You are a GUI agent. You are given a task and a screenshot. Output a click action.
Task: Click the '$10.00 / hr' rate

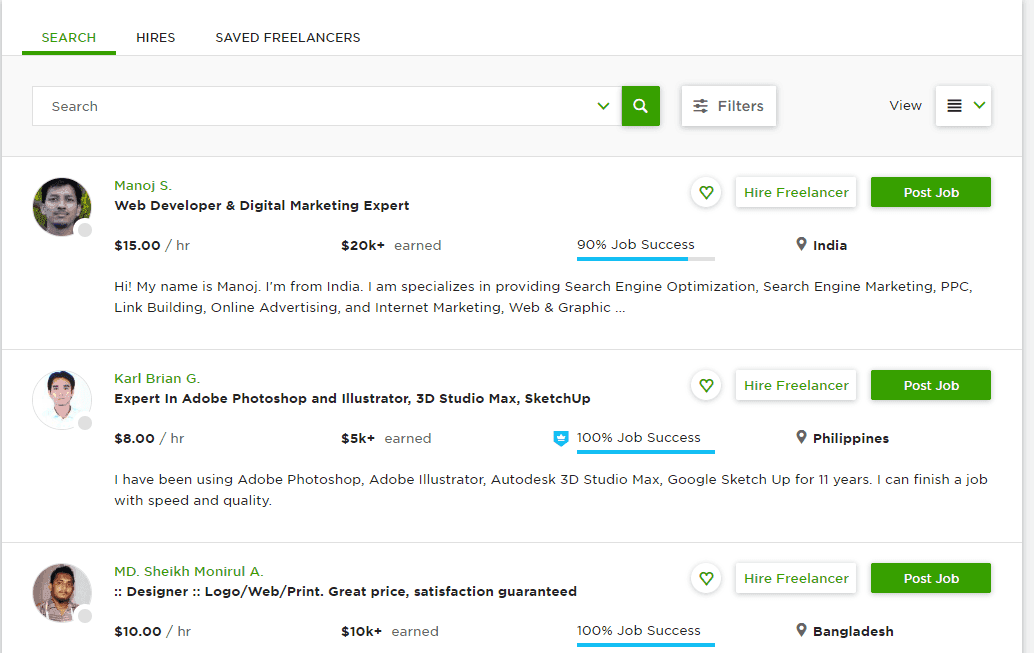(152, 631)
